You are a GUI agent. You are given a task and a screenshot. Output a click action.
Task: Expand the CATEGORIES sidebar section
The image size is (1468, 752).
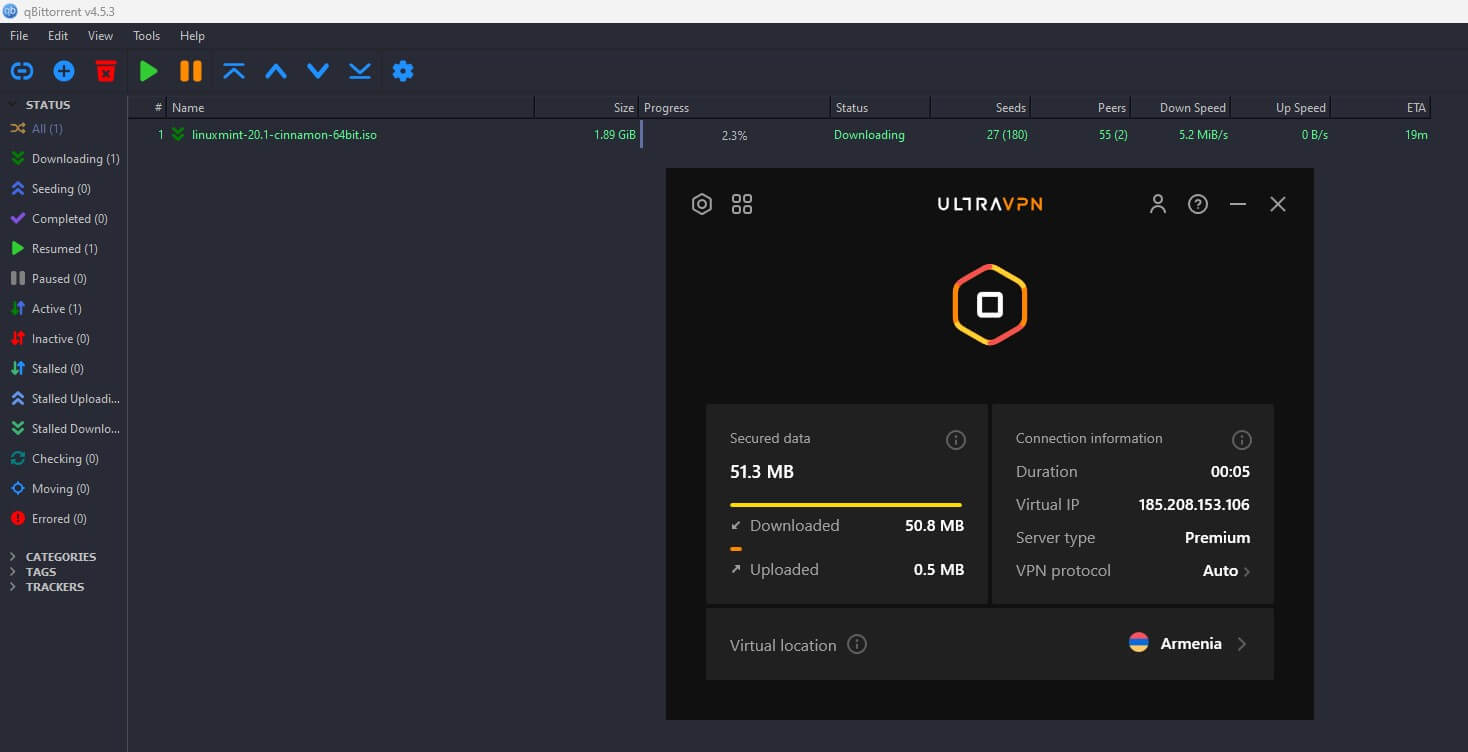13,557
